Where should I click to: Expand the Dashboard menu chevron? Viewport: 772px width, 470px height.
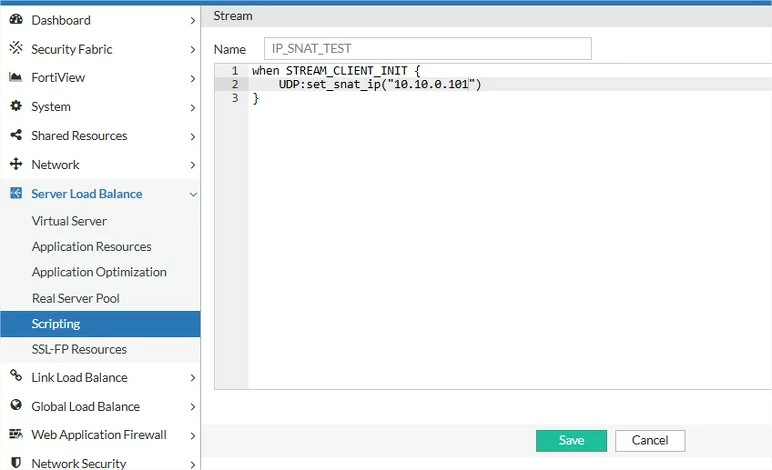point(193,21)
